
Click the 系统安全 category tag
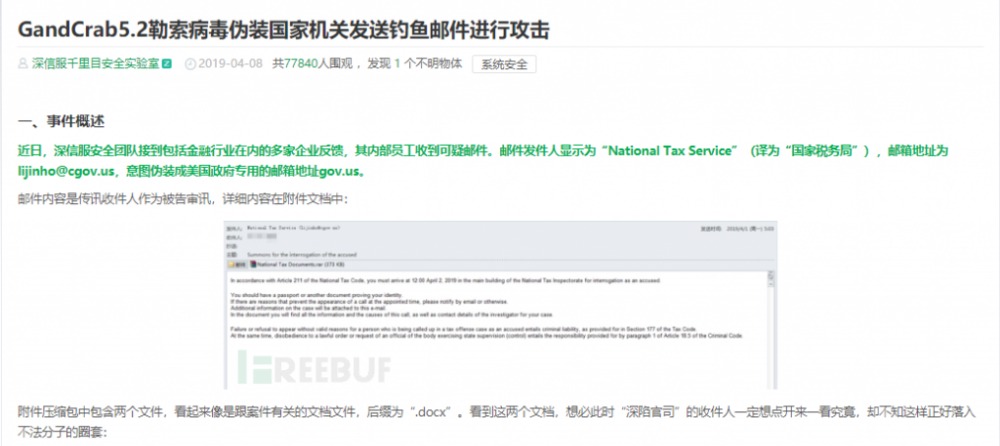pos(504,64)
